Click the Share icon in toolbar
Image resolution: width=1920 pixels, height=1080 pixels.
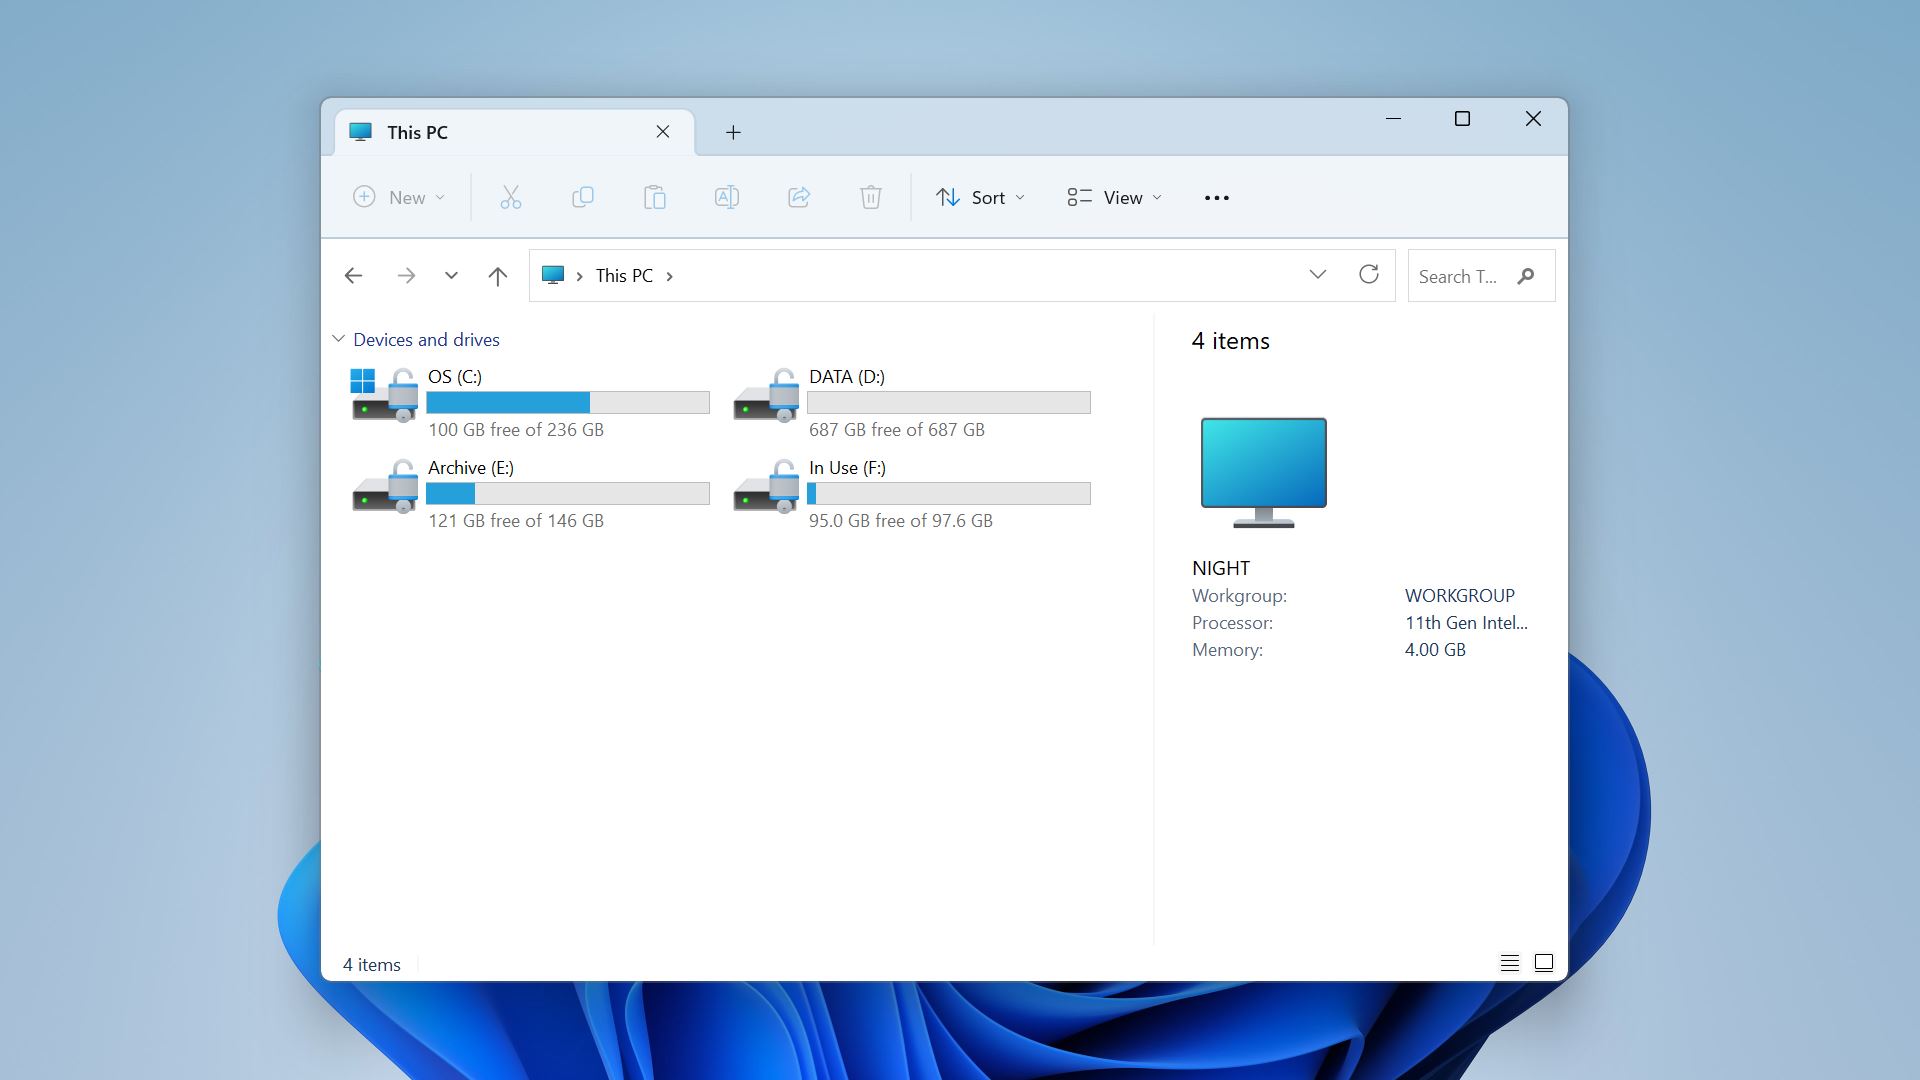[798, 198]
